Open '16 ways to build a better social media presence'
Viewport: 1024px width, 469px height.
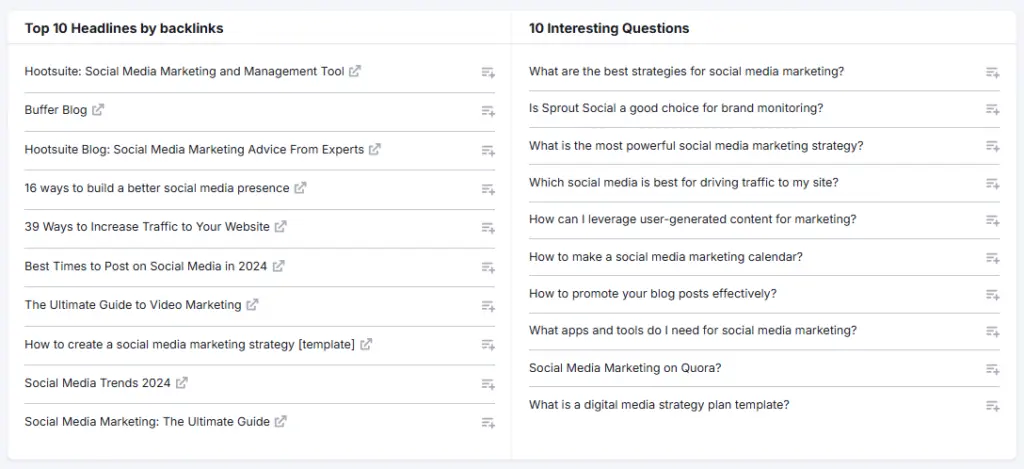pyautogui.click(x=157, y=188)
